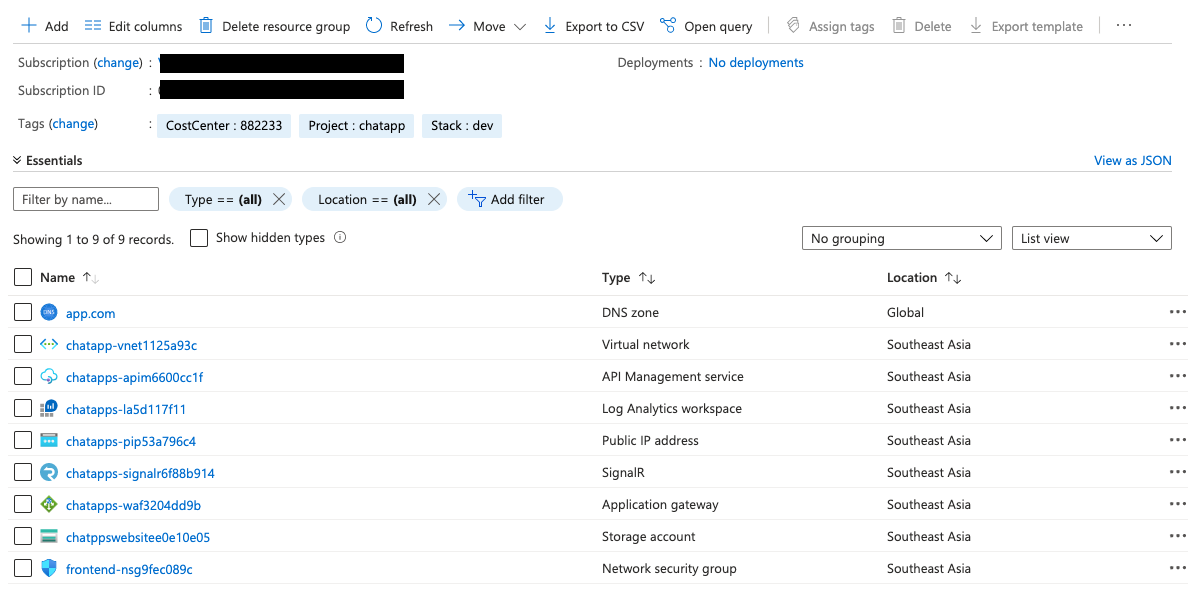Open the chatppswebsitee0e10e05 storage account link
The width and height of the screenshot is (1188, 607).
pyautogui.click(x=138, y=537)
